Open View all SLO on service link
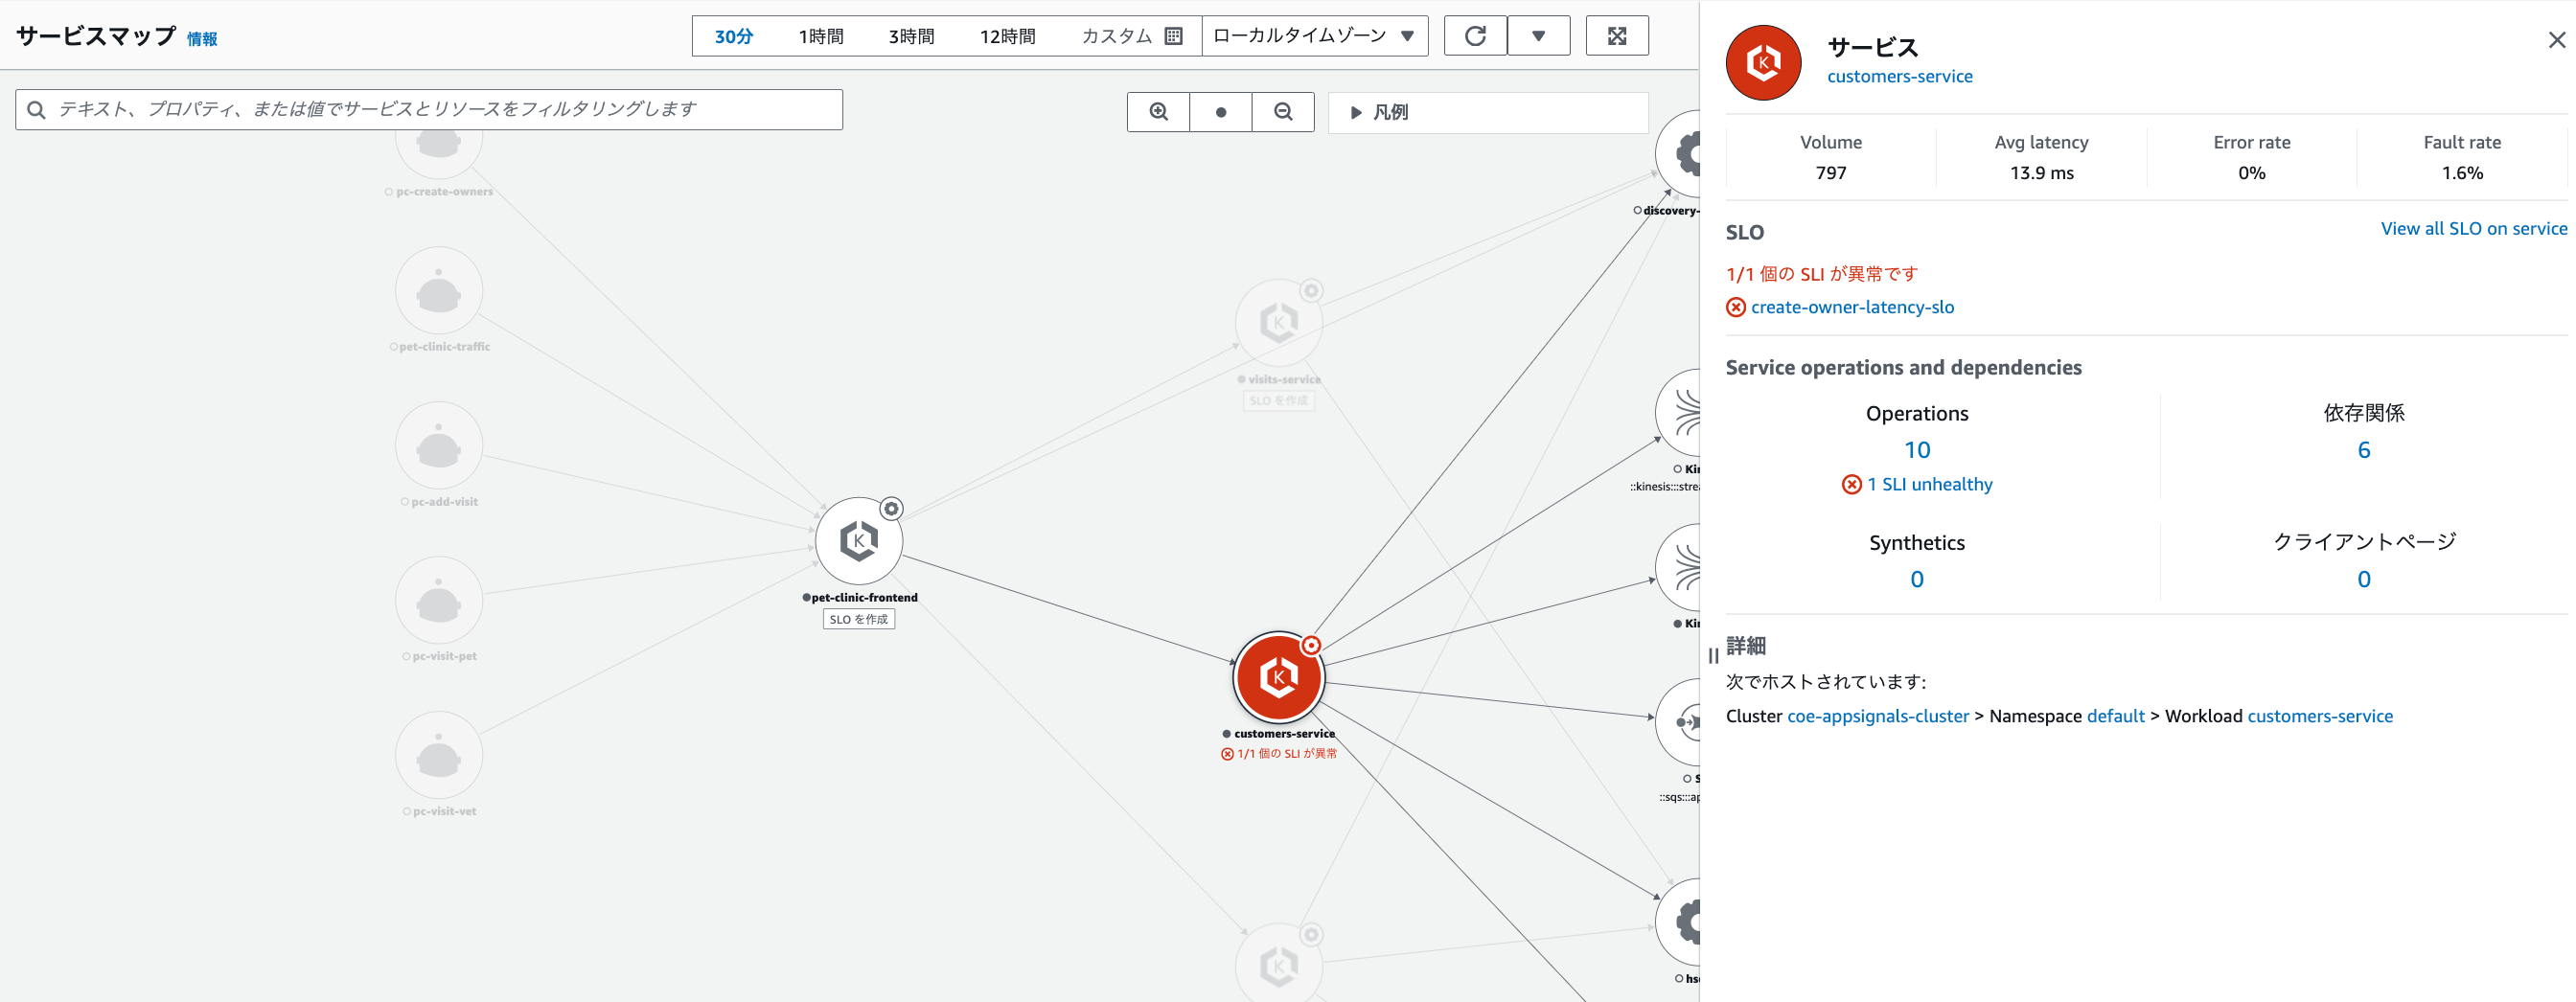The height and width of the screenshot is (1002, 2576). [2473, 228]
